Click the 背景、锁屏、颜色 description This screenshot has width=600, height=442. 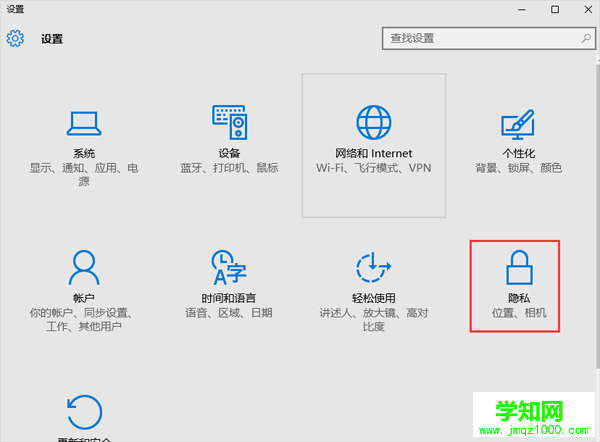tap(518, 168)
